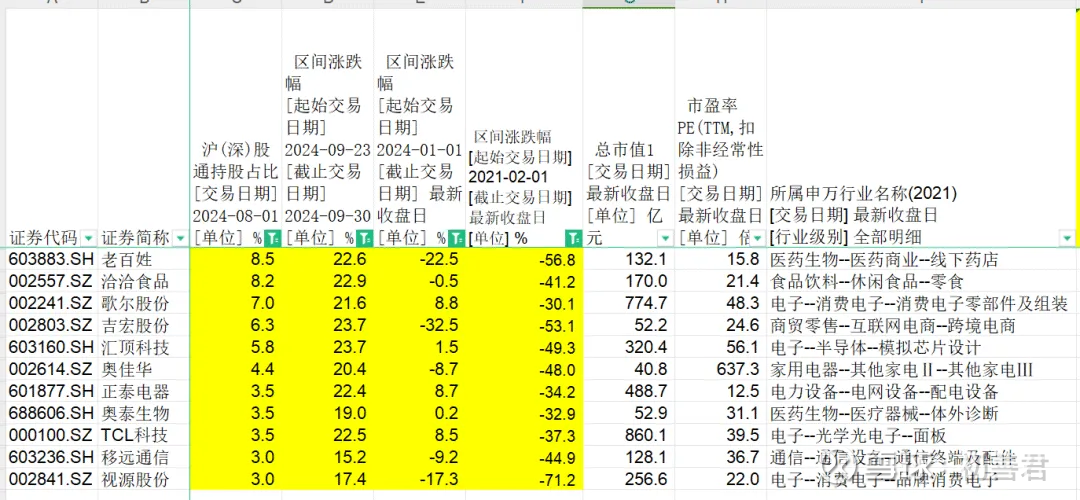The width and height of the screenshot is (1080, 500).
Task: Open filter dropdown for 2021-02-01 区间涨跌幅 column
Action: (574, 239)
